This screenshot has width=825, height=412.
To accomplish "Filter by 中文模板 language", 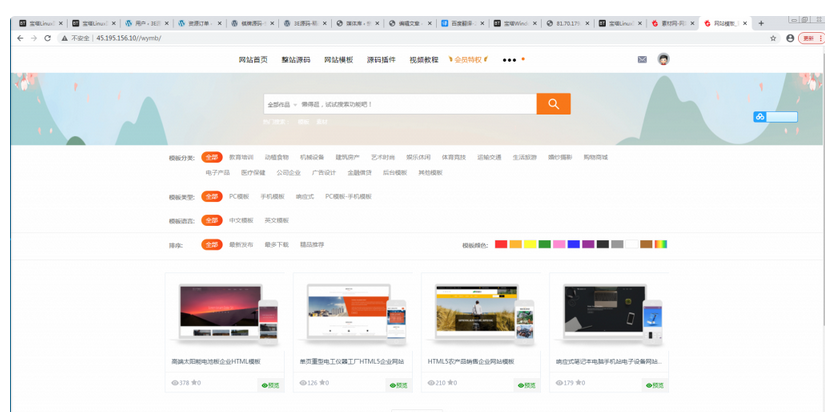I will point(241,220).
